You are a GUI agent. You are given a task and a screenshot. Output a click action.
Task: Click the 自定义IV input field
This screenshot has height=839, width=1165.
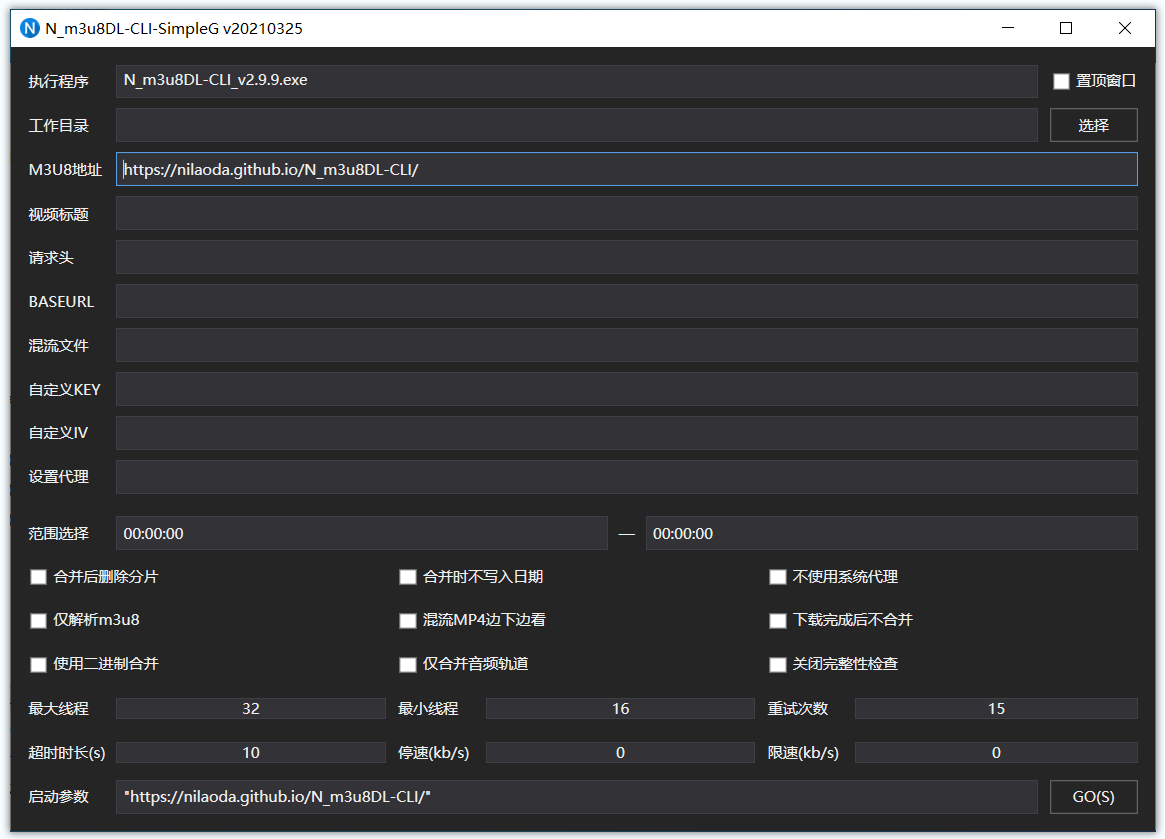[626, 433]
